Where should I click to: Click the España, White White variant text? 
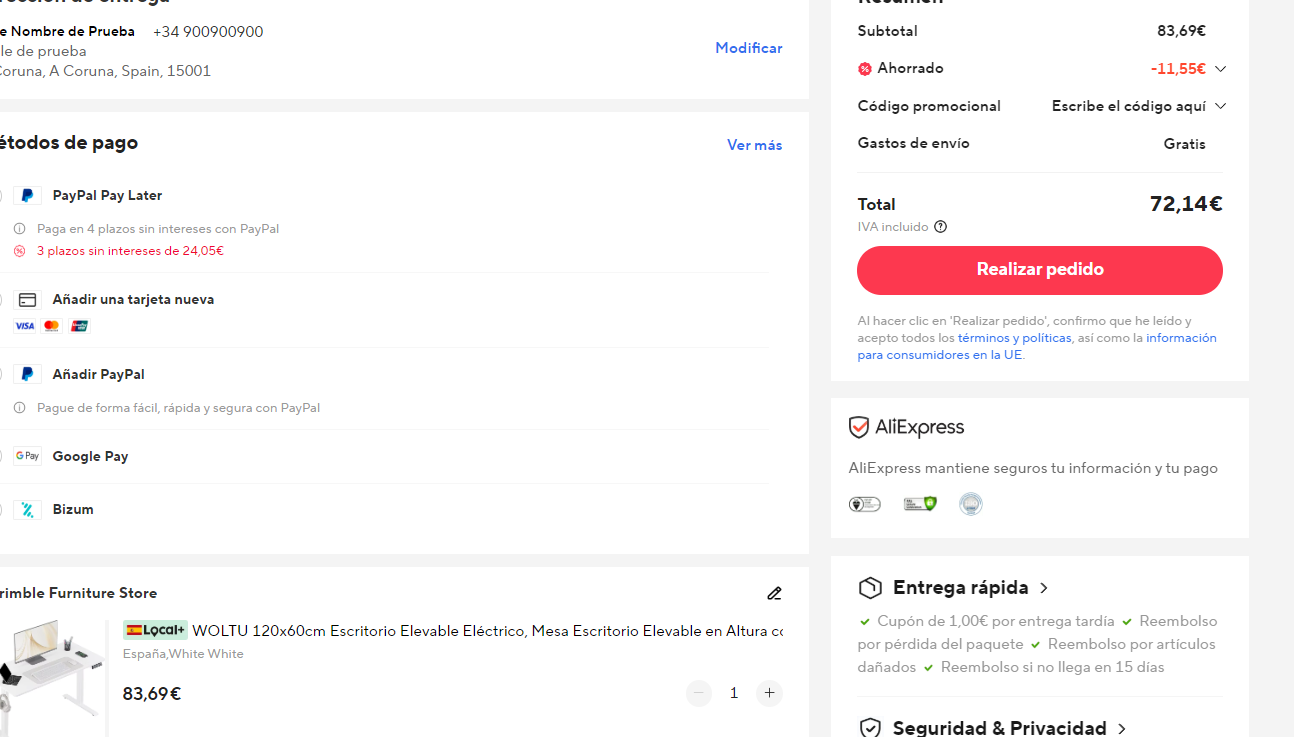pos(183,654)
